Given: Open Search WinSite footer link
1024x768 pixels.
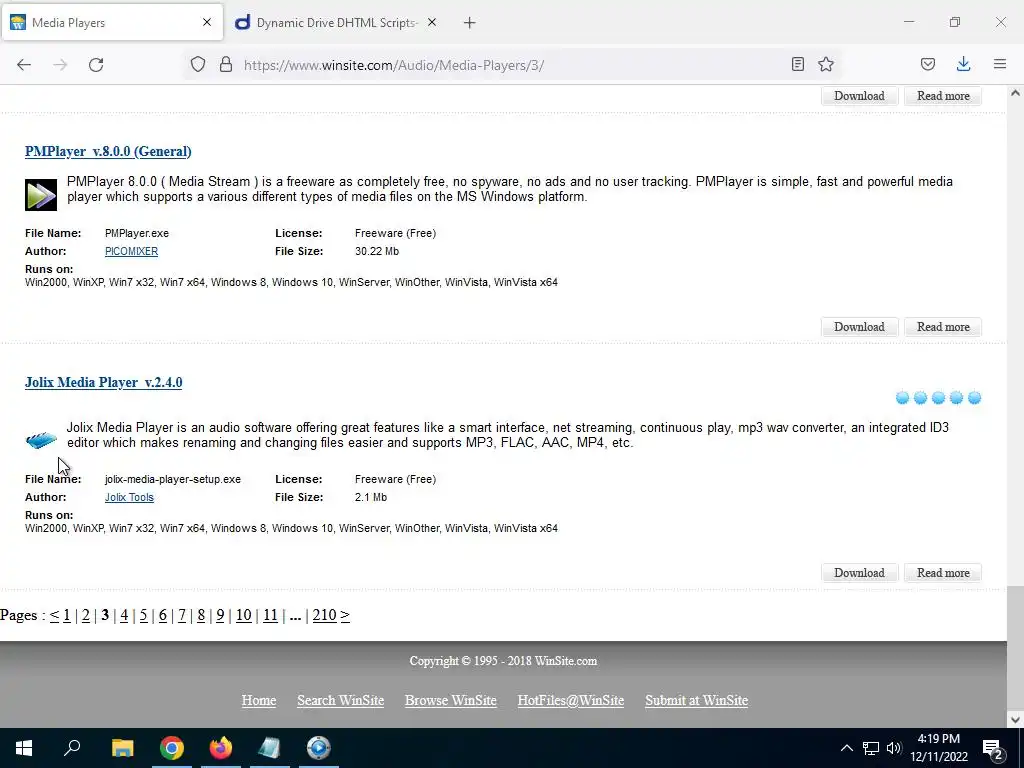Looking at the screenshot, I should 340,701.
